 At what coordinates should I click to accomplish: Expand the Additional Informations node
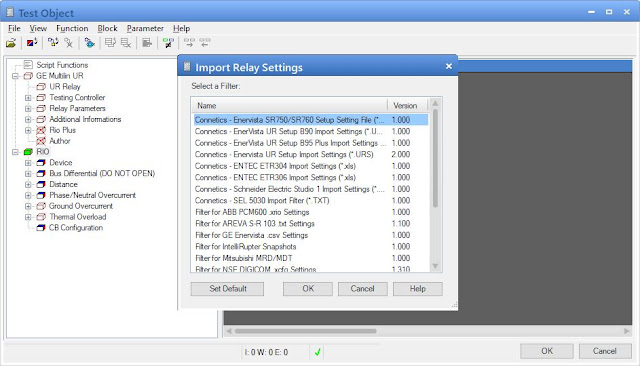(x=28, y=120)
